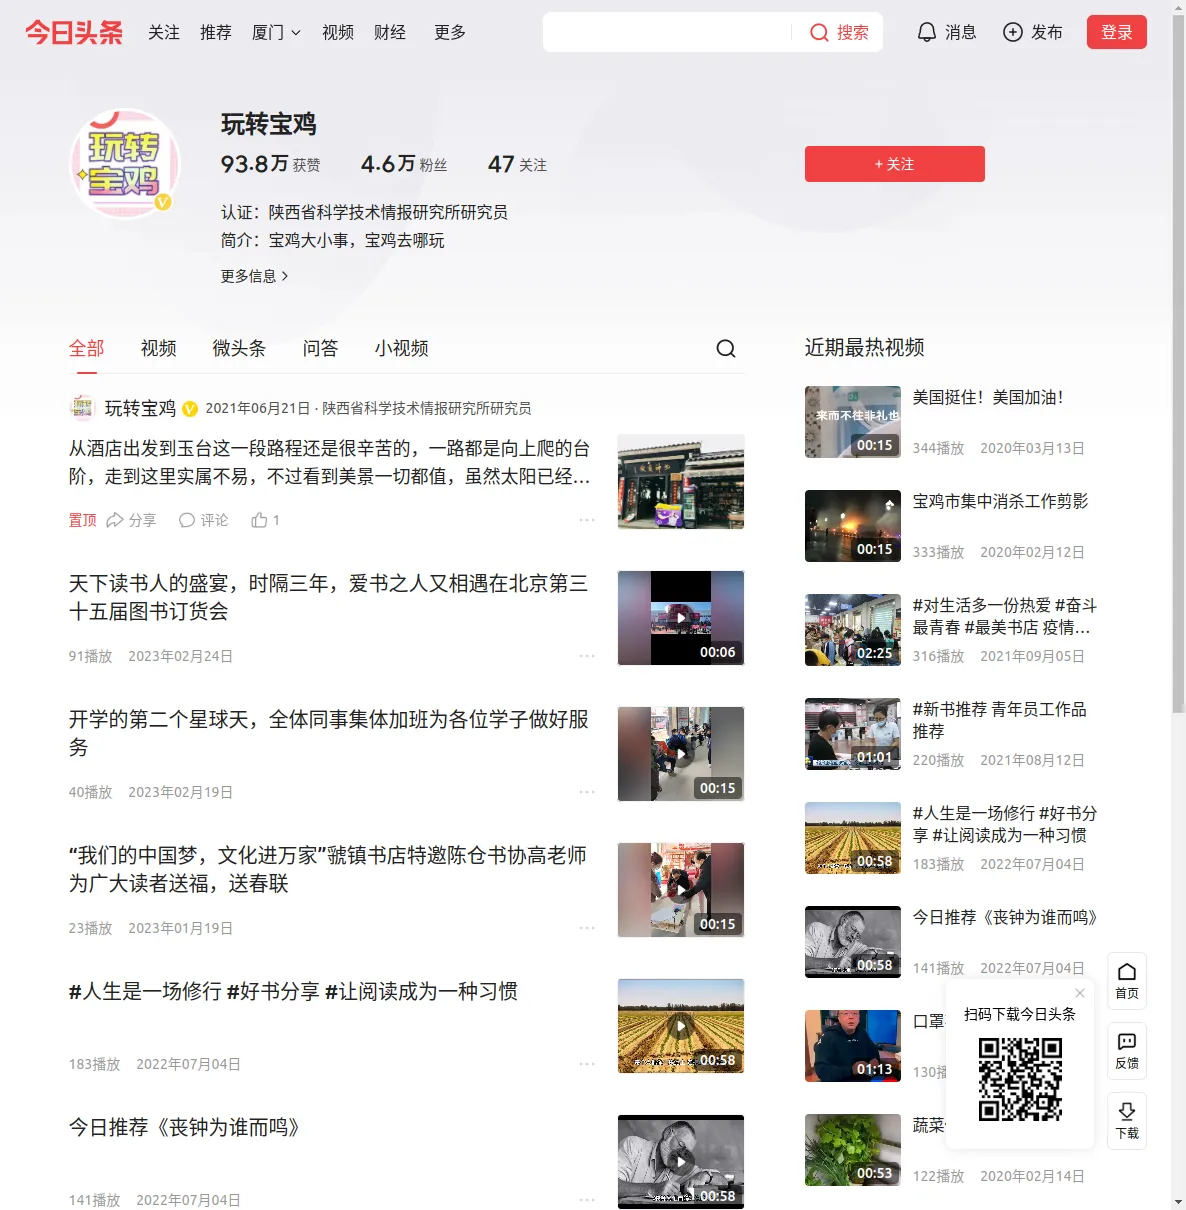Click the 今日头条 logo
Viewport: 1186px width, 1210px height.
[74, 32]
